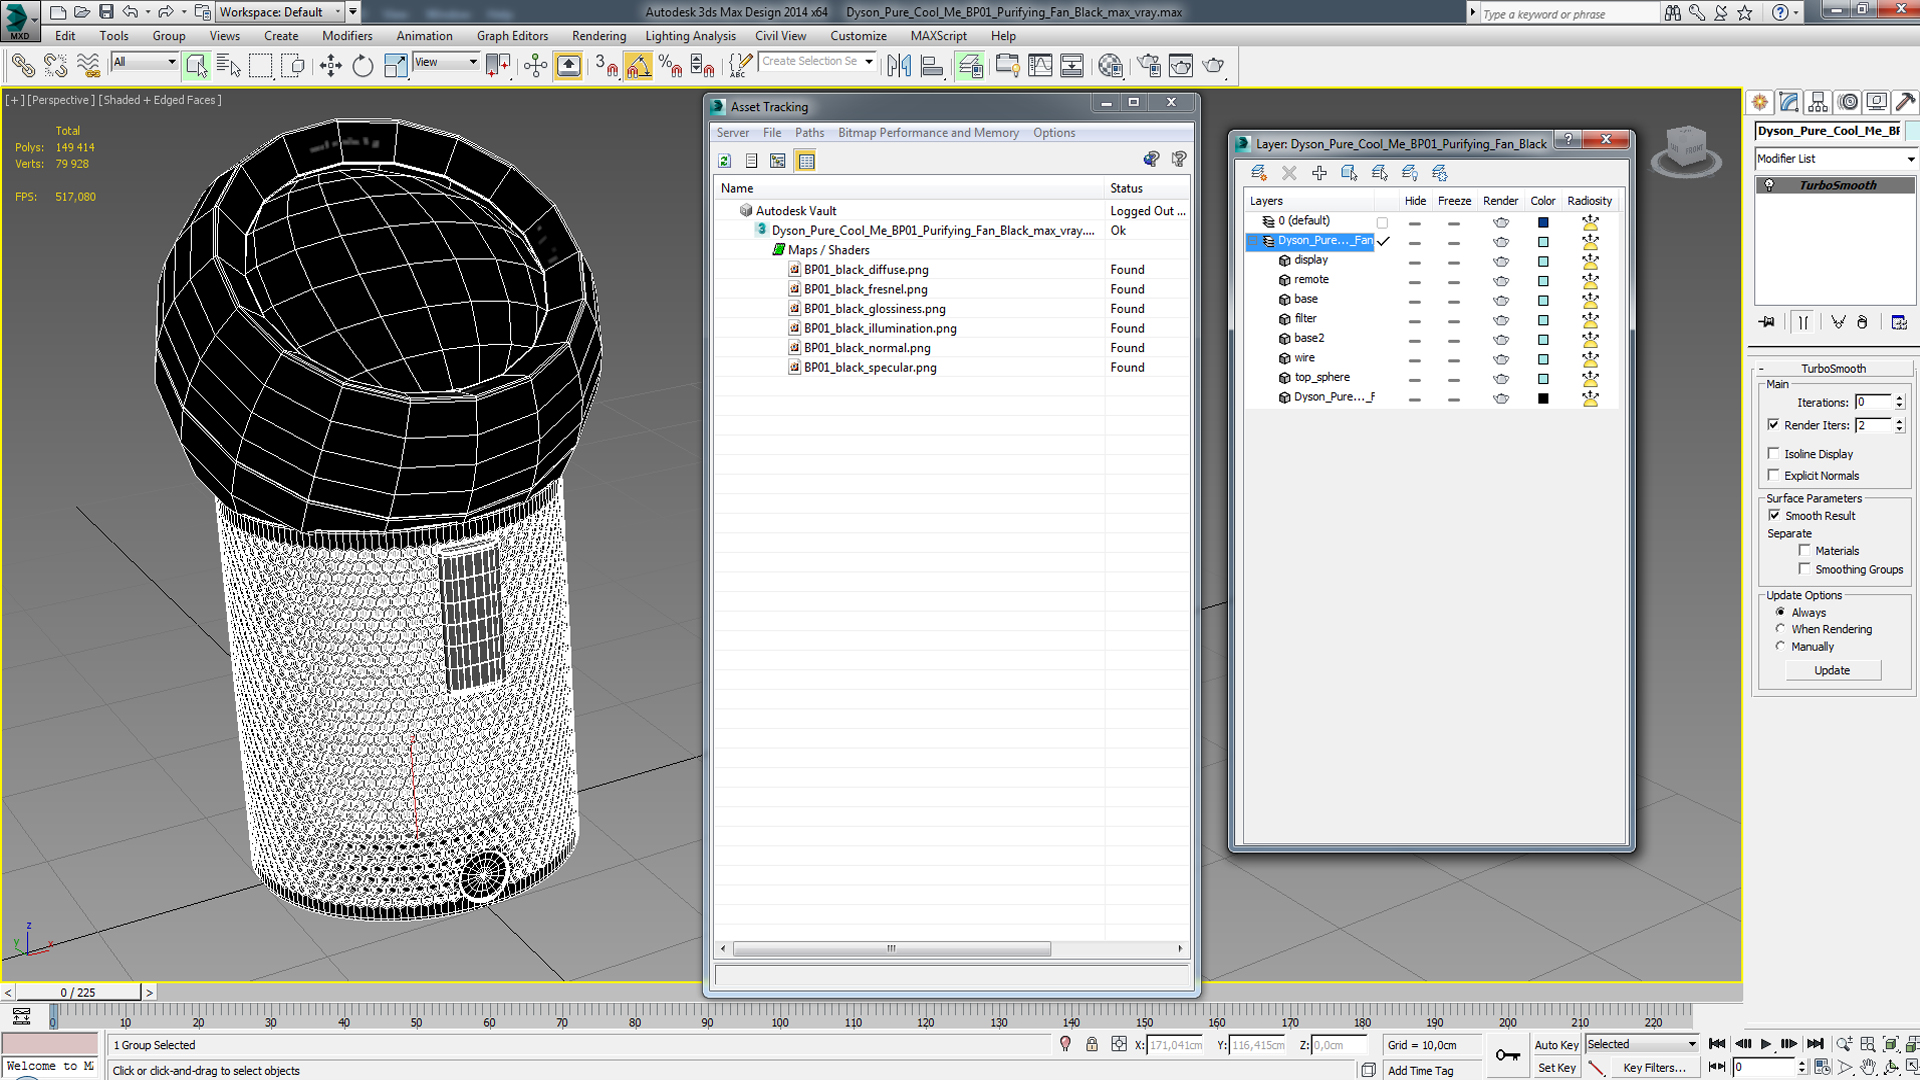Open the Utilities command panel tab
Image resolution: width=1920 pixels, height=1080 pixels.
point(1905,102)
